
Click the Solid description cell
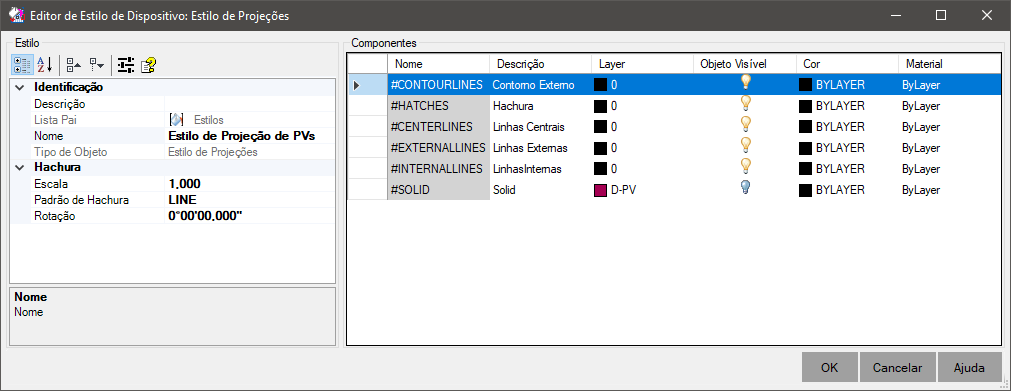pos(540,190)
